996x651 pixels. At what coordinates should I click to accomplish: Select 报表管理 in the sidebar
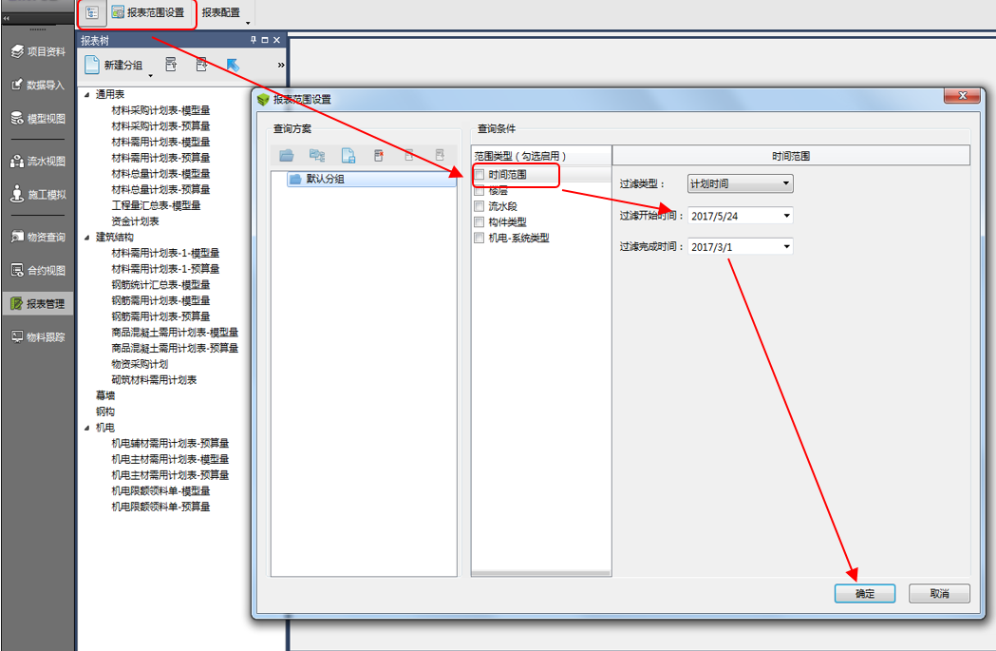(38, 304)
